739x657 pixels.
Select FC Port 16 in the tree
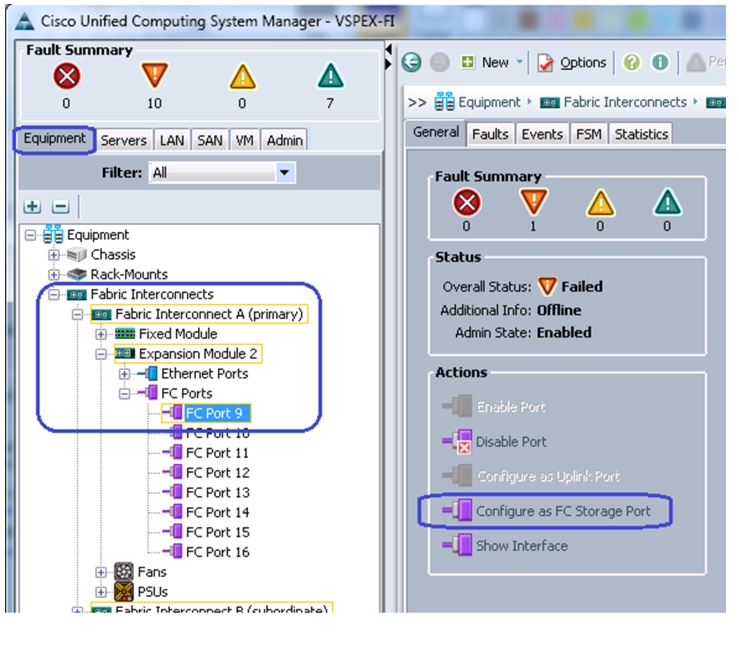pos(218,552)
